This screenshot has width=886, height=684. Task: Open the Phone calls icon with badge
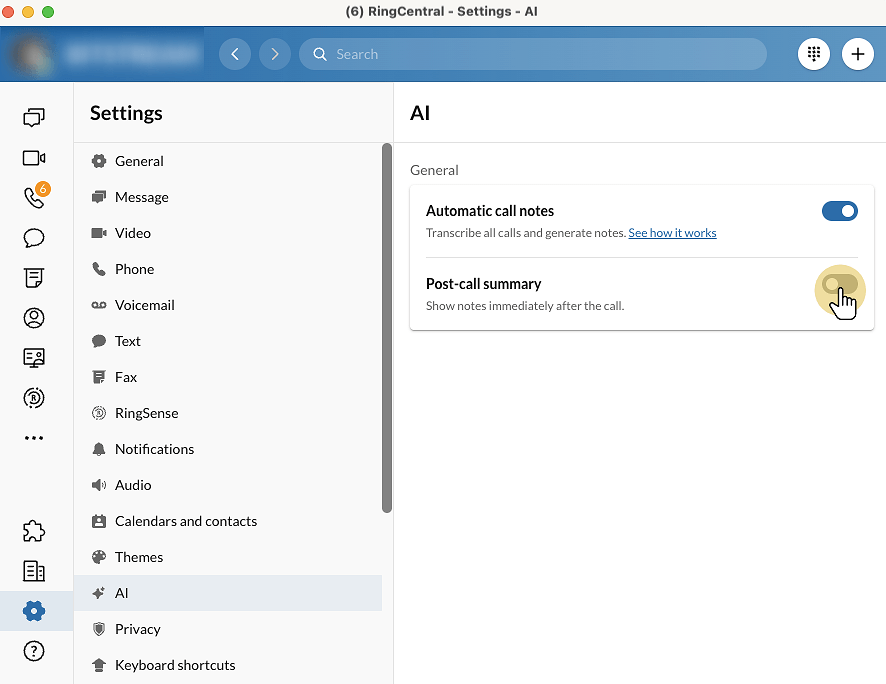pos(34,197)
